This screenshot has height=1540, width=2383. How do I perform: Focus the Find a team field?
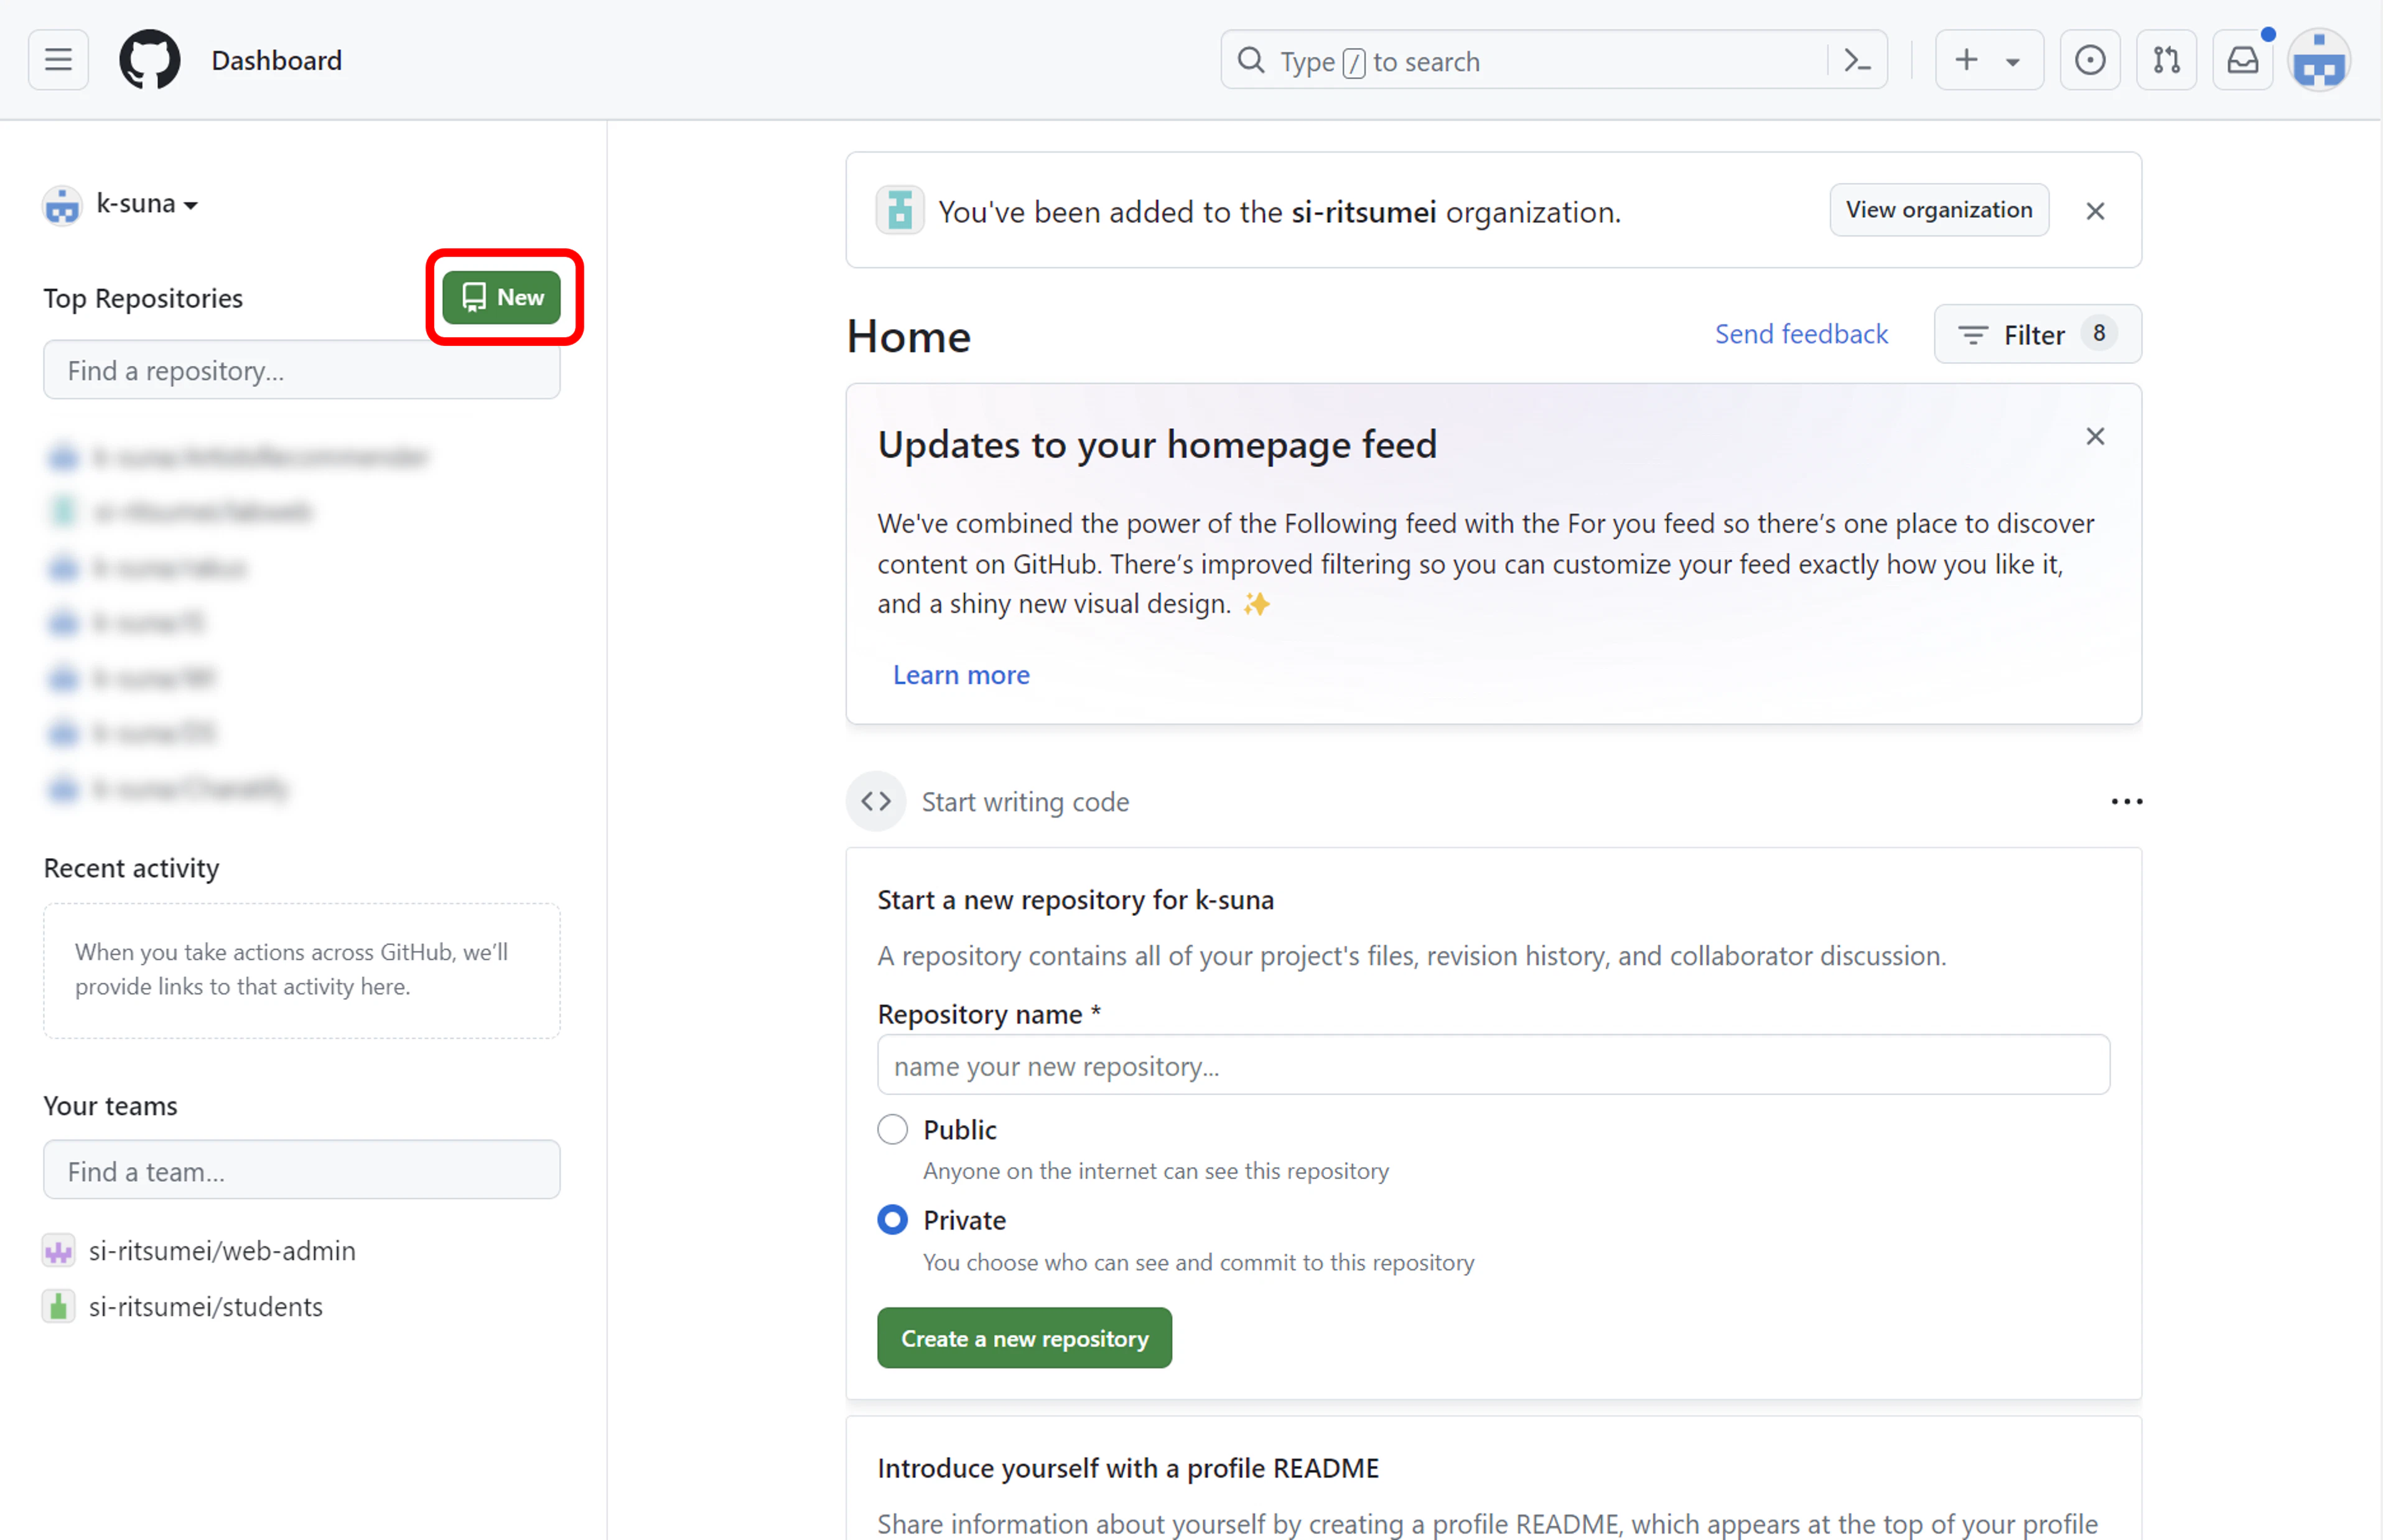click(302, 1170)
